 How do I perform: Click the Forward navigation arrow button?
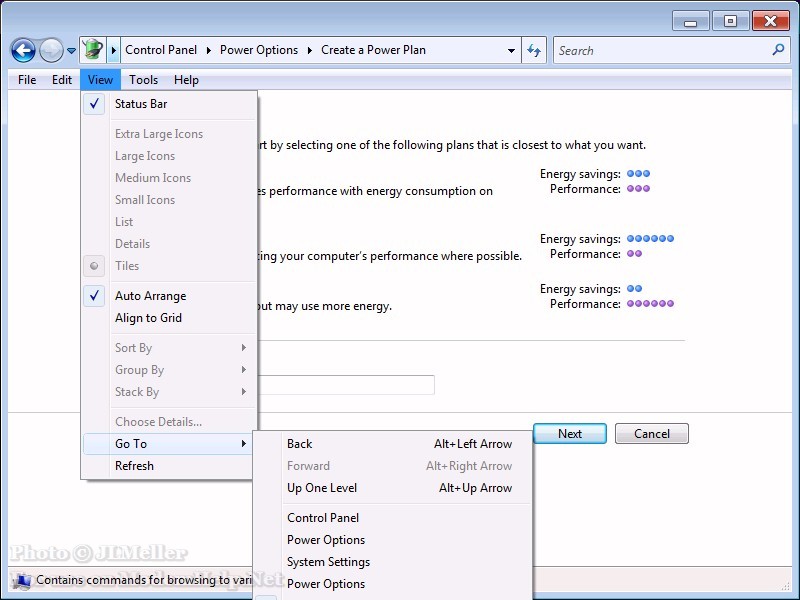pyautogui.click(x=51, y=50)
